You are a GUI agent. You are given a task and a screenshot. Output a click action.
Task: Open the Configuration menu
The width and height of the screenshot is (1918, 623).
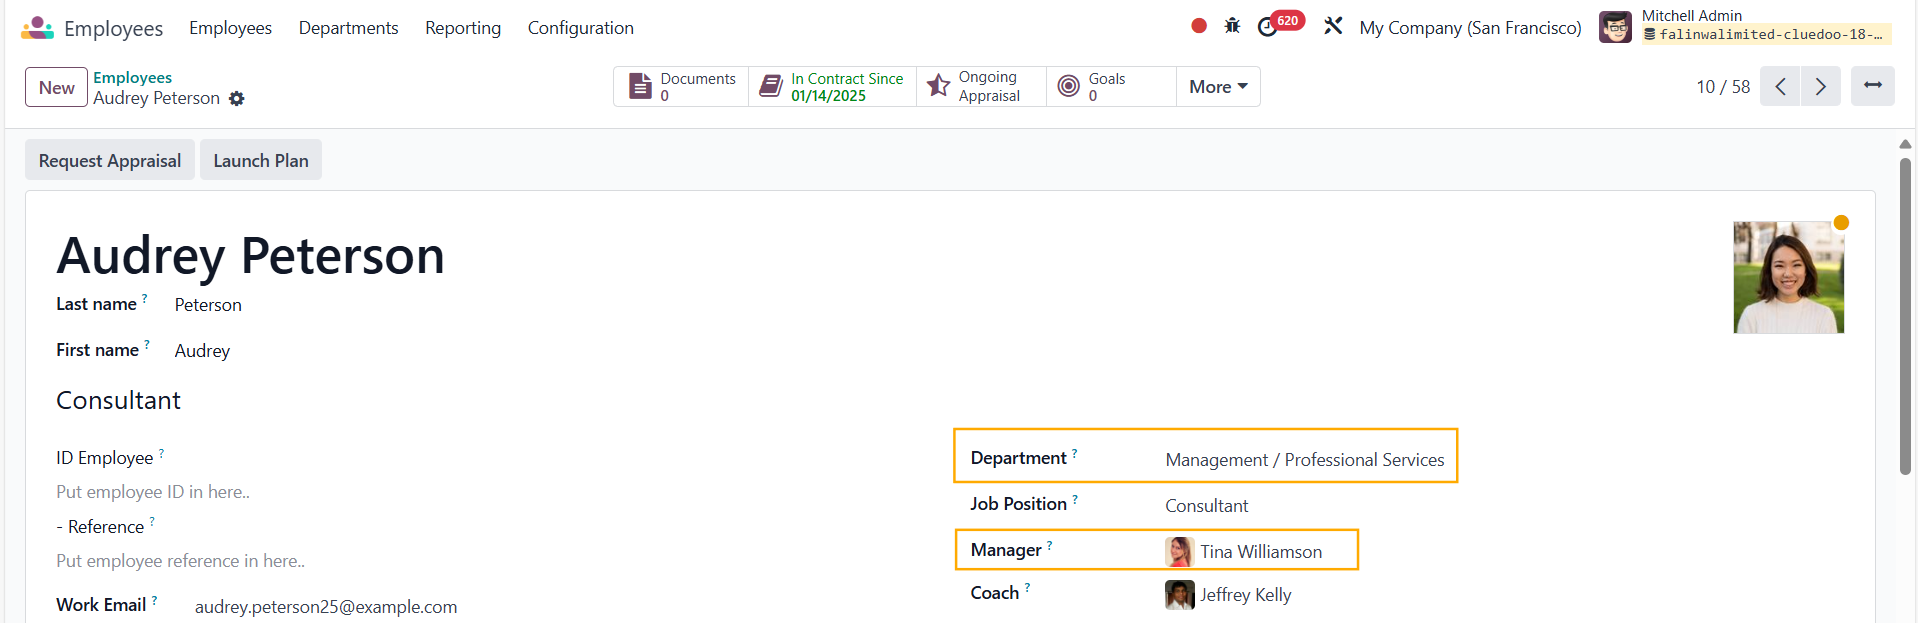coord(580,28)
